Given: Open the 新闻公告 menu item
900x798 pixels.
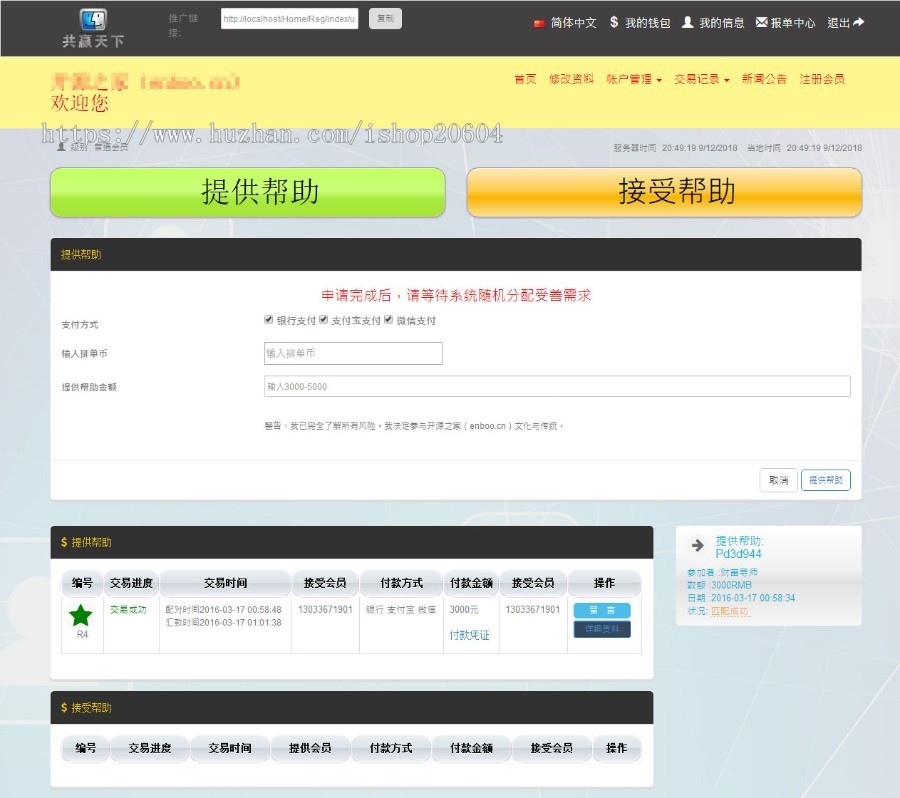Looking at the screenshot, I should tap(764, 79).
